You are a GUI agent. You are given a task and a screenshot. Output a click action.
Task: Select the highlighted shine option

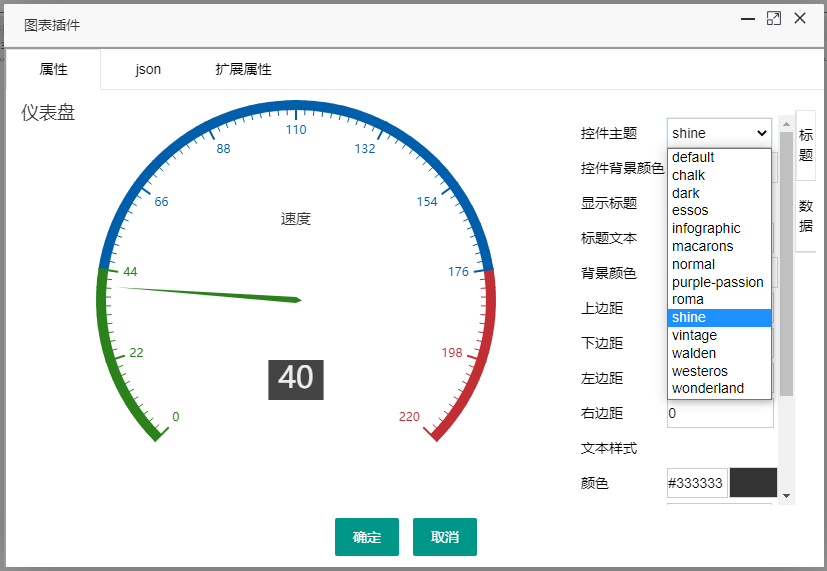coord(719,317)
